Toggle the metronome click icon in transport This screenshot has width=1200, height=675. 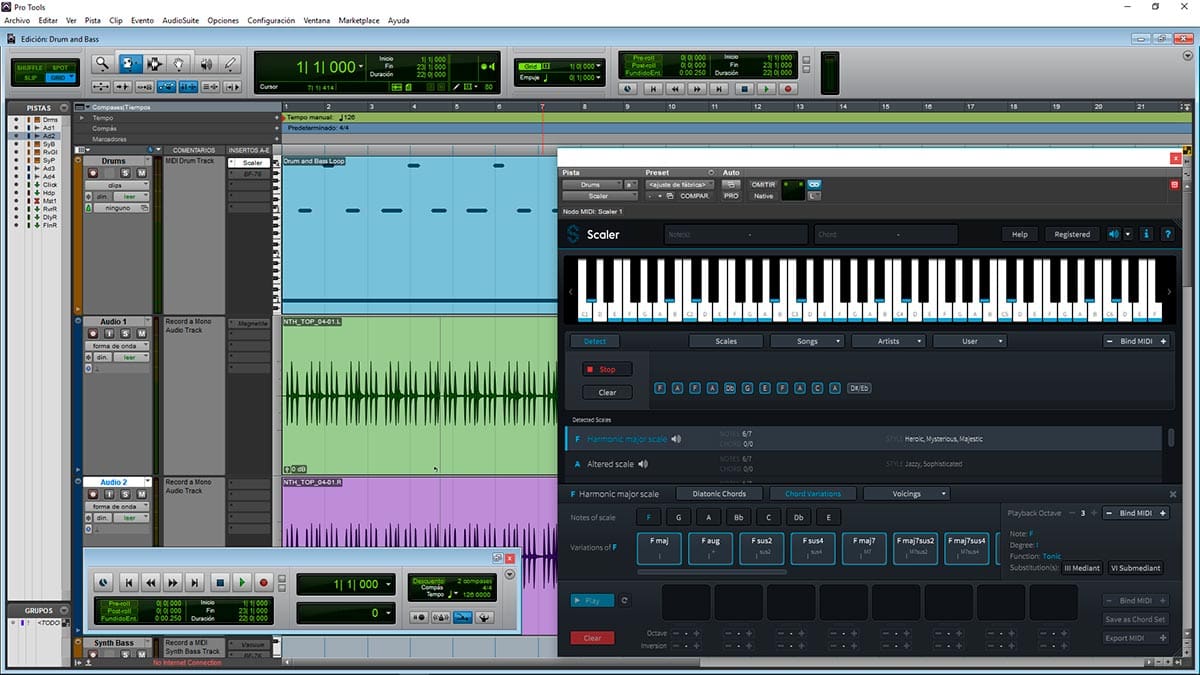coord(440,617)
